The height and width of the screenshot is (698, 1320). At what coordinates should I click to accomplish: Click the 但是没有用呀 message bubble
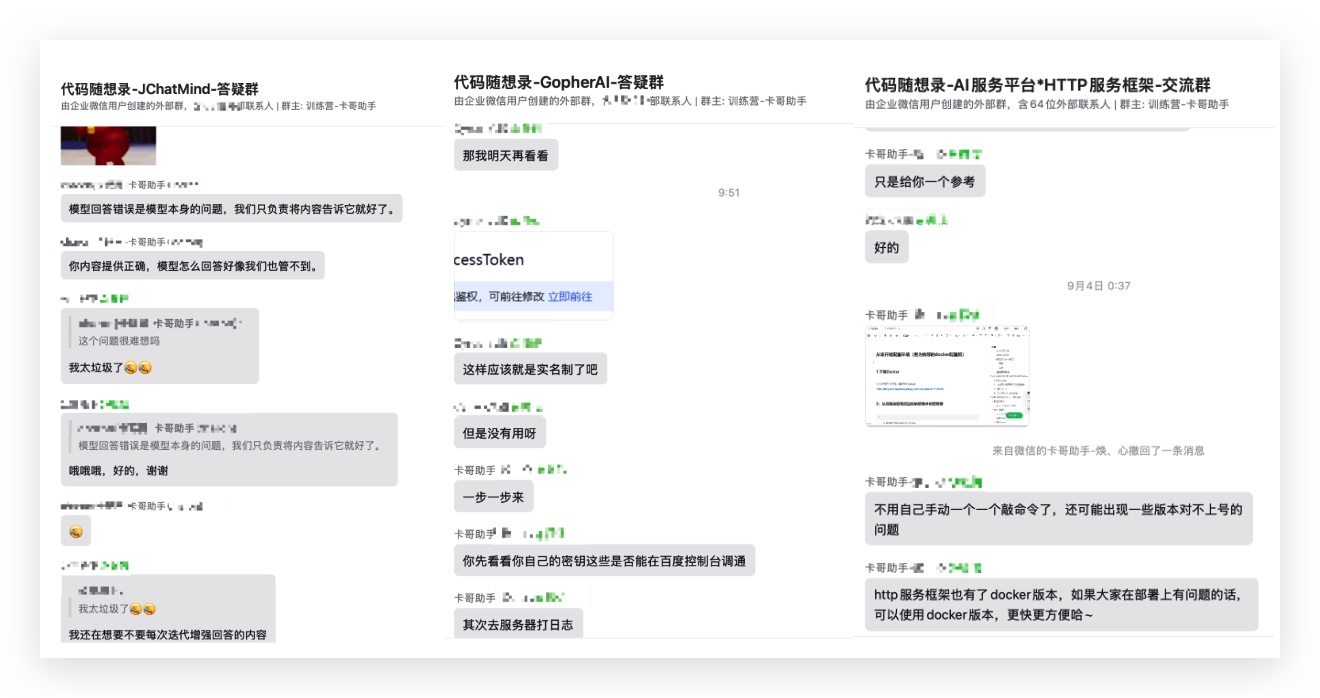pos(499,433)
